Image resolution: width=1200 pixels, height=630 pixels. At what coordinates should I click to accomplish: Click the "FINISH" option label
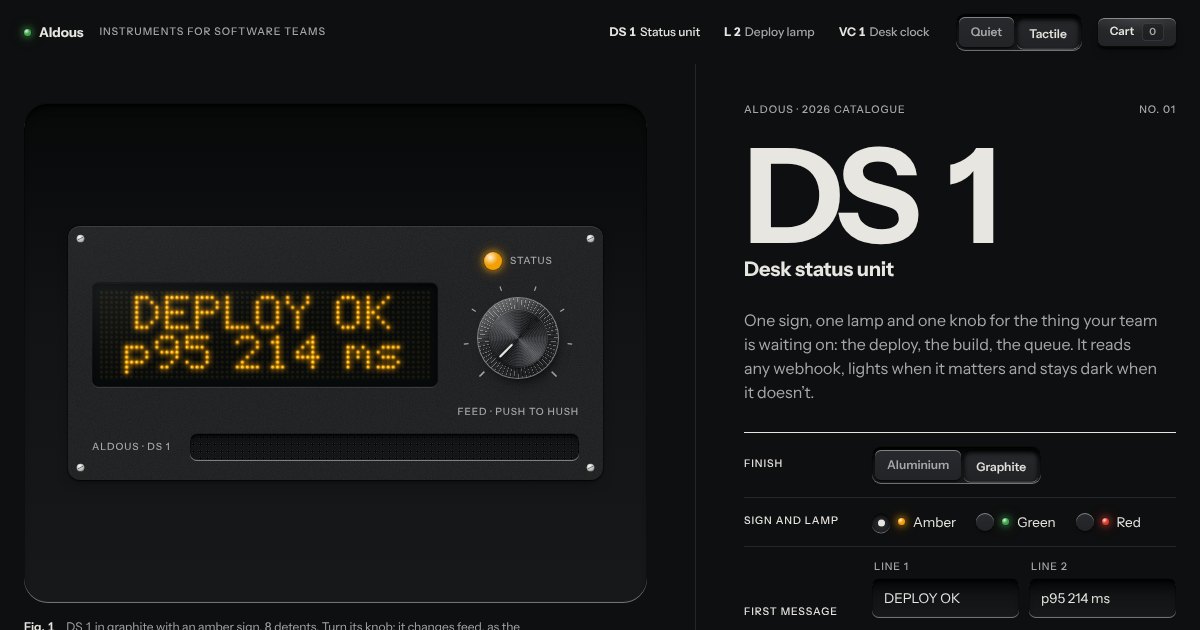pyautogui.click(x=763, y=464)
